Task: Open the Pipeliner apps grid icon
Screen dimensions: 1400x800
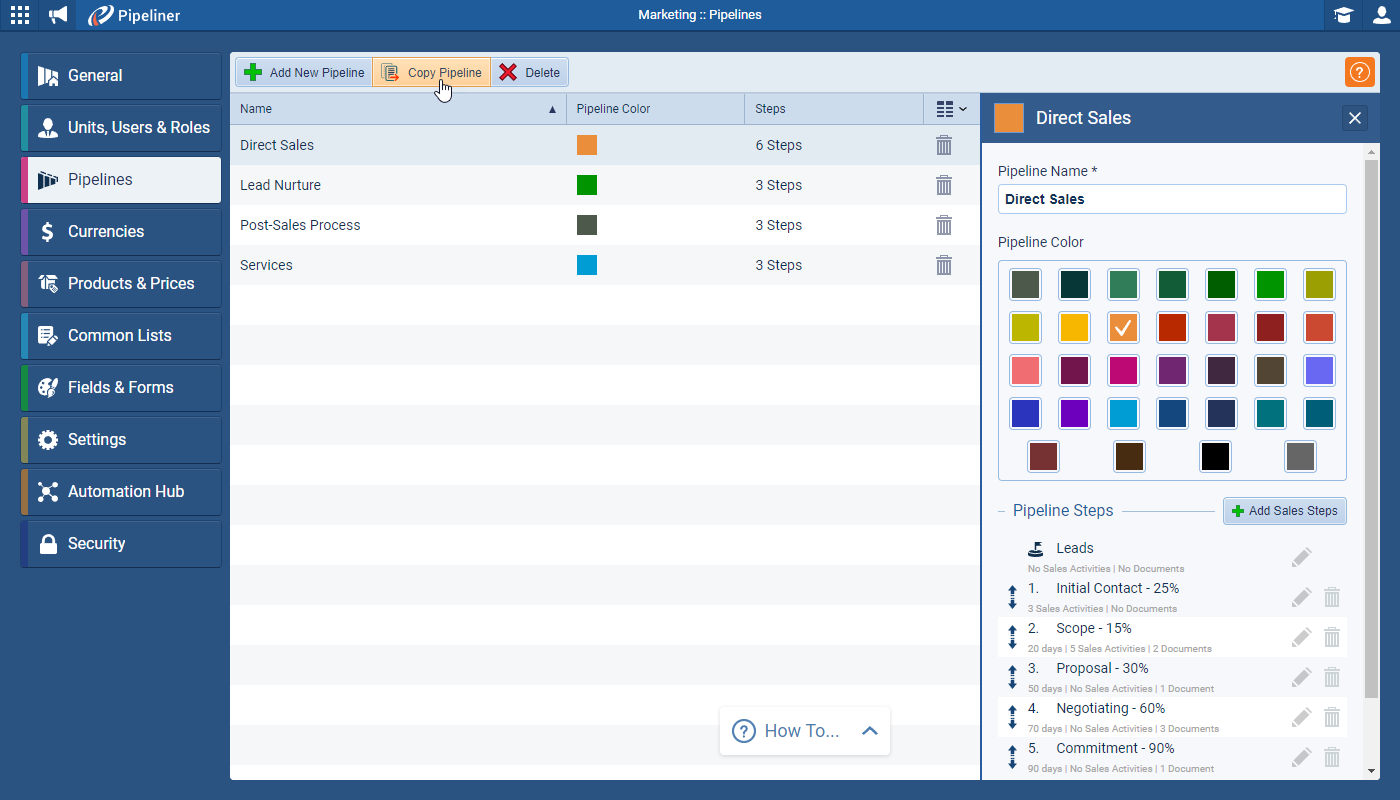Action: 19,15
